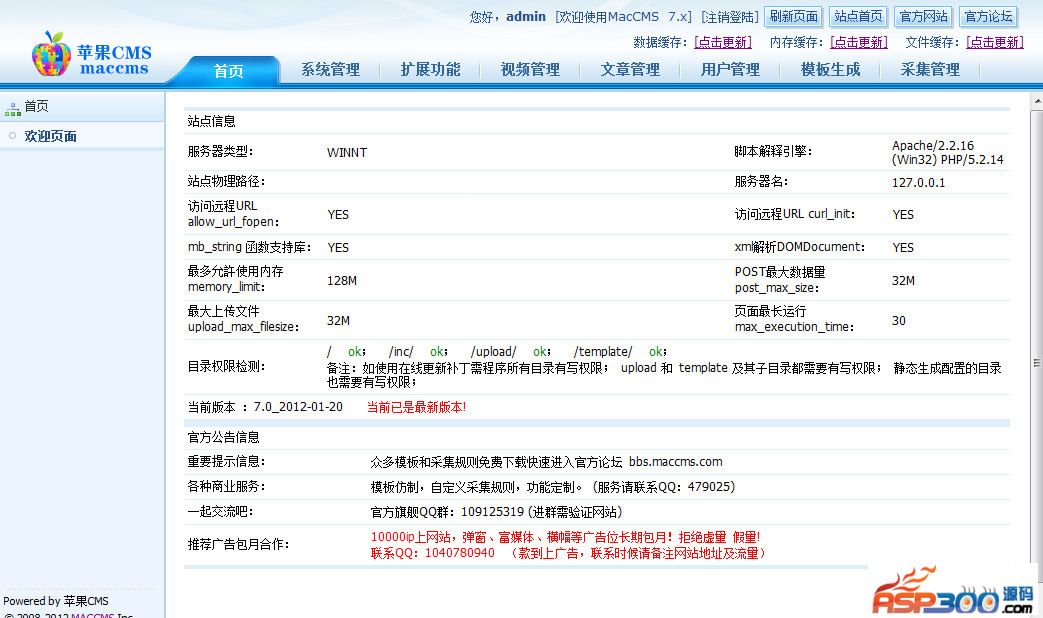Click the 官方公告信息 section heading

pyautogui.click(x=224, y=437)
